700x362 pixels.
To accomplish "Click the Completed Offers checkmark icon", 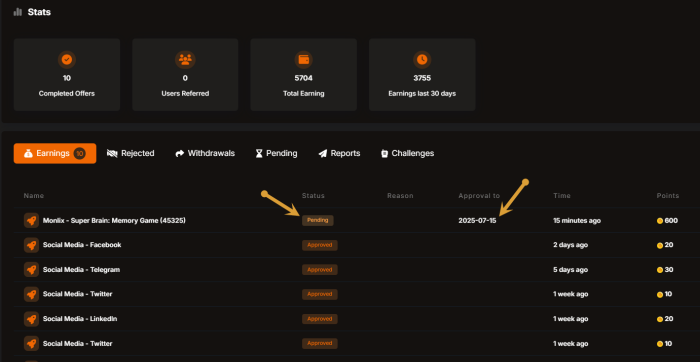I will click(x=67, y=59).
